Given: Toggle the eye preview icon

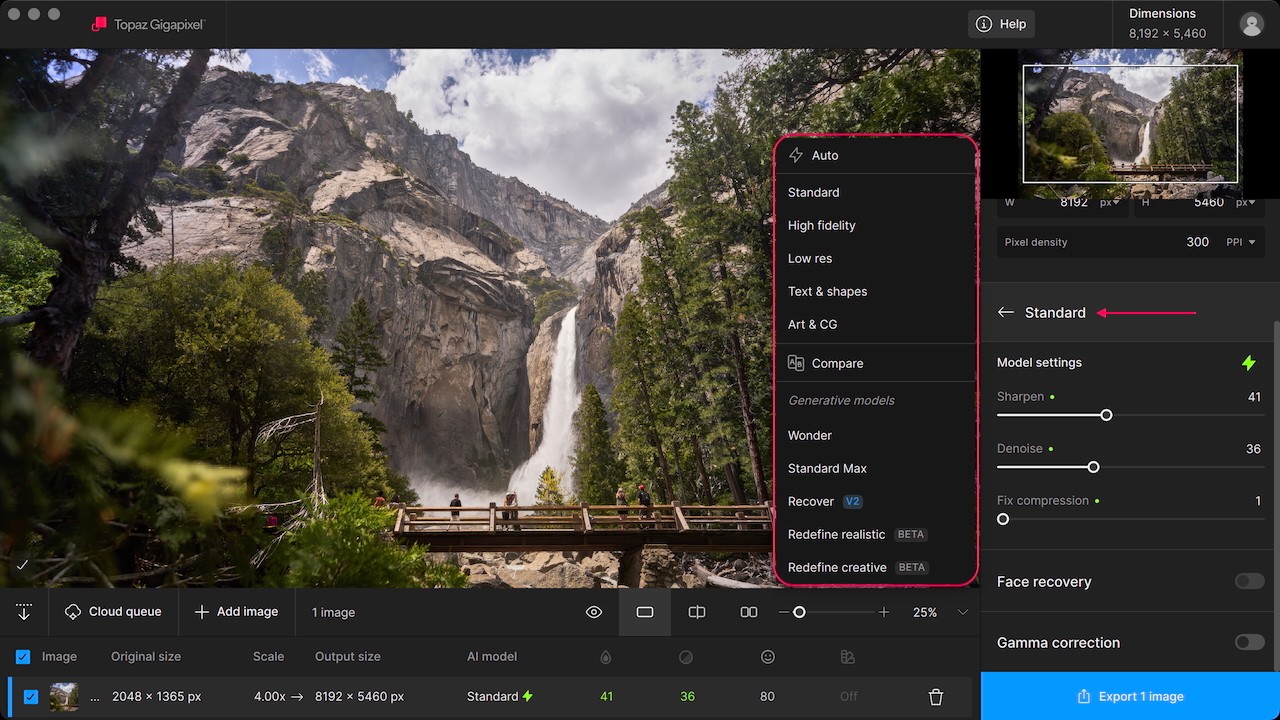Looking at the screenshot, I should [x=594, y=612].
